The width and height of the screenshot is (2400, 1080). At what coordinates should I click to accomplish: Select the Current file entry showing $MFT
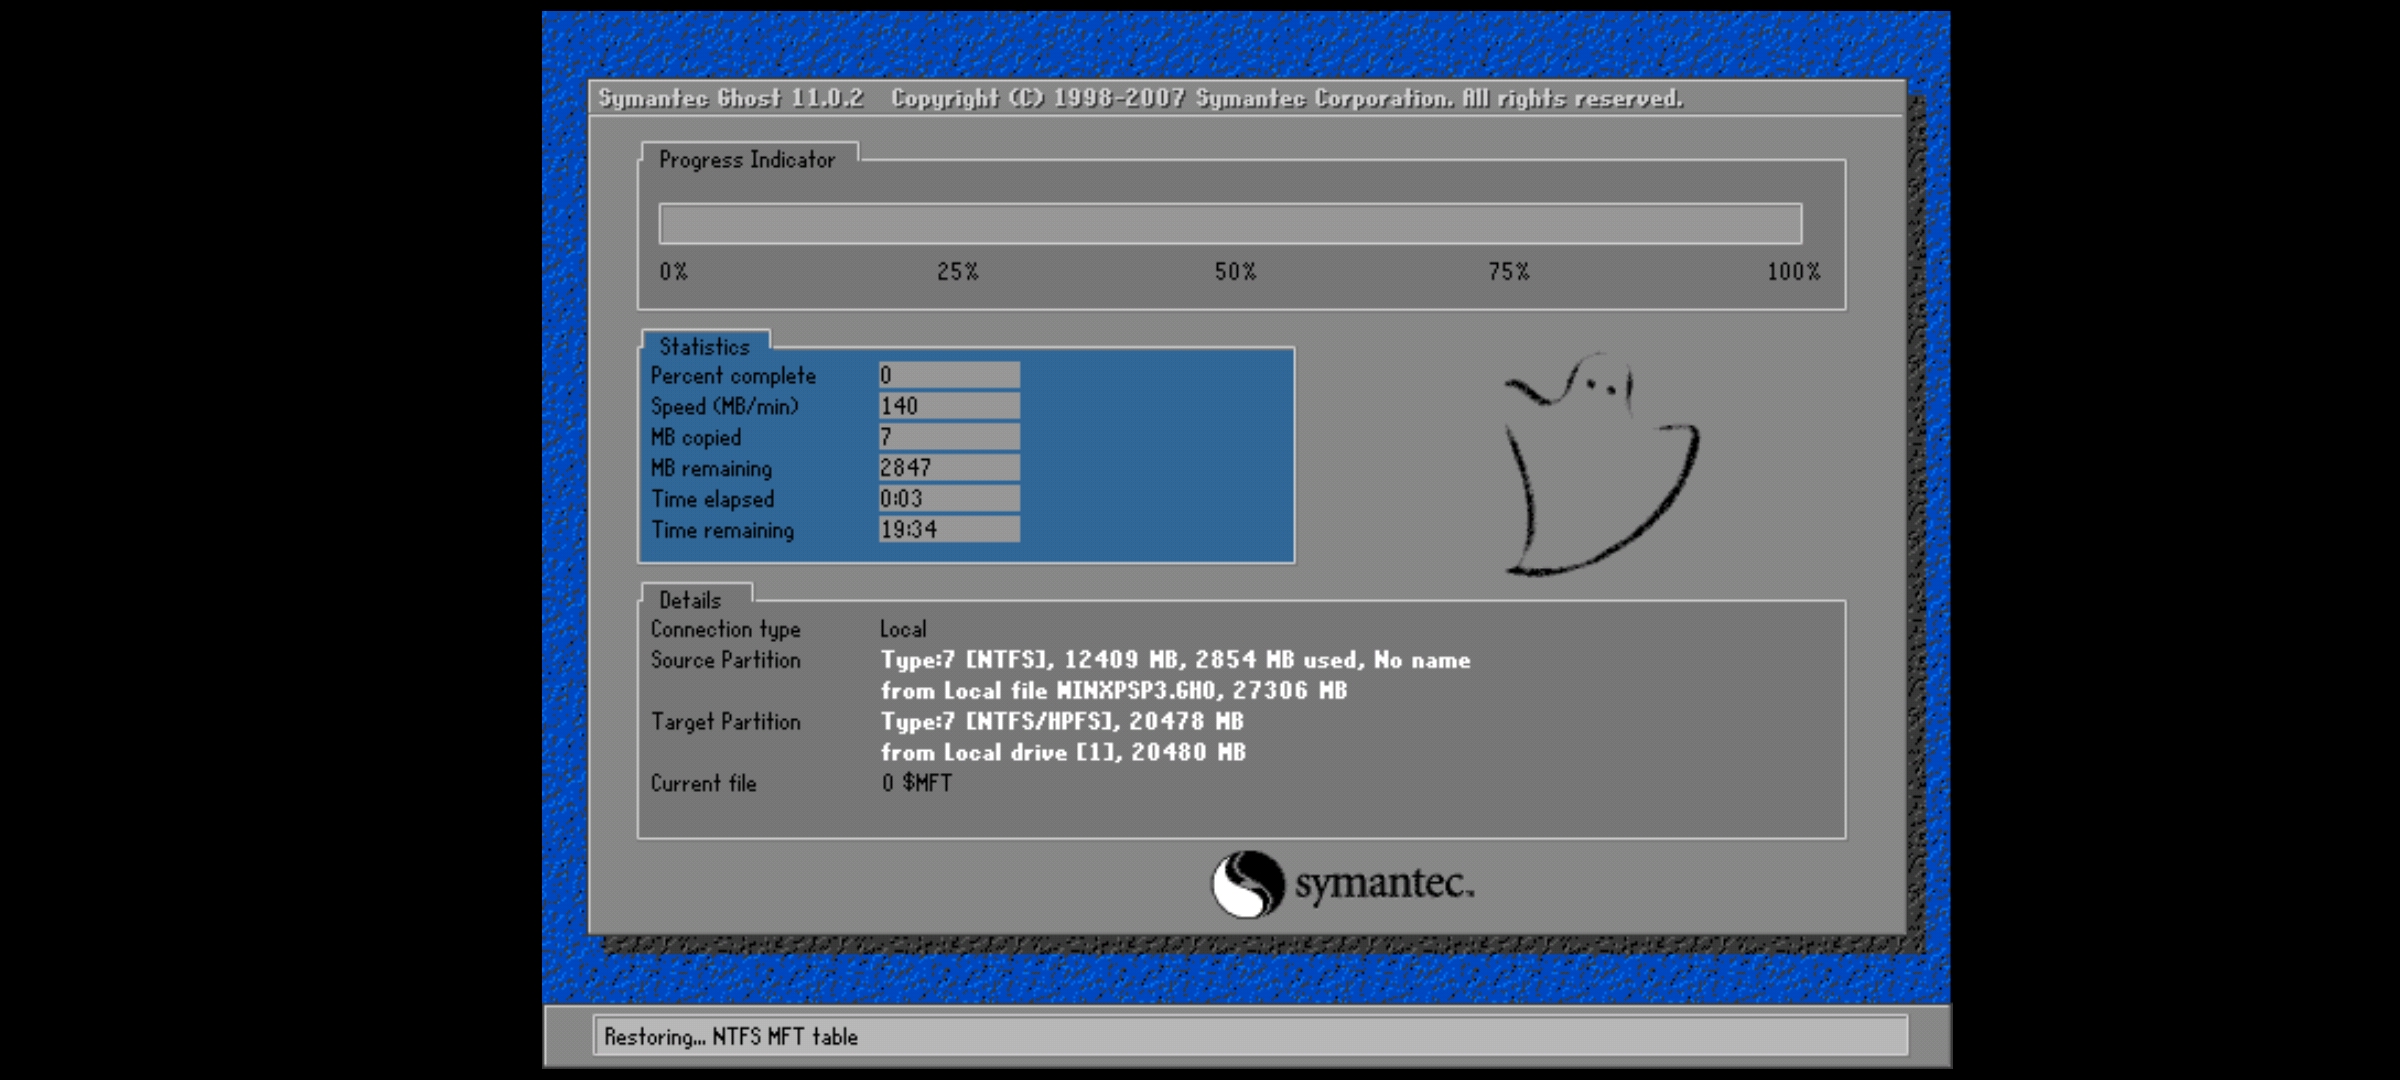(703, 784)
